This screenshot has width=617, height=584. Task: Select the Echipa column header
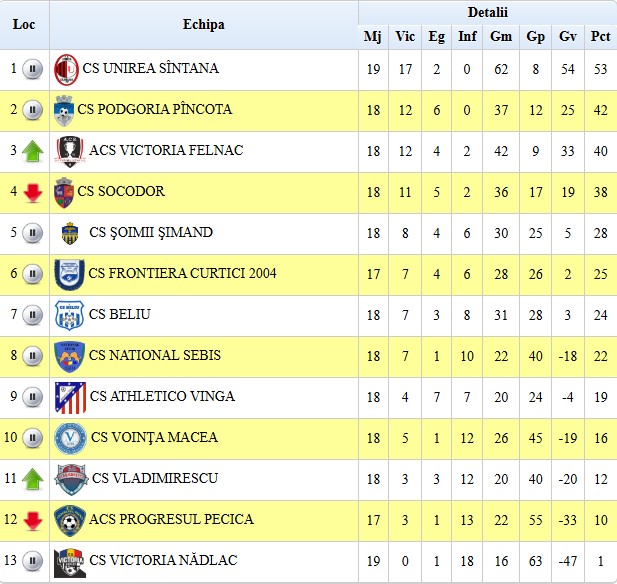pos(204,24)
